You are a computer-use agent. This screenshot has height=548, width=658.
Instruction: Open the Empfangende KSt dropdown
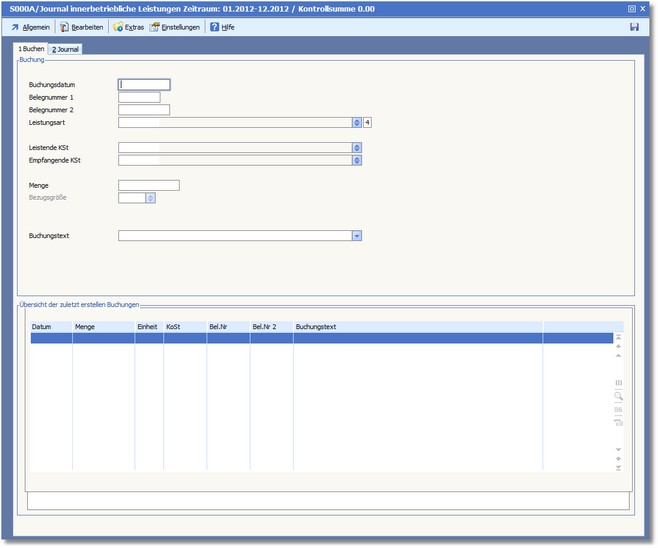(x=356, y=160)
